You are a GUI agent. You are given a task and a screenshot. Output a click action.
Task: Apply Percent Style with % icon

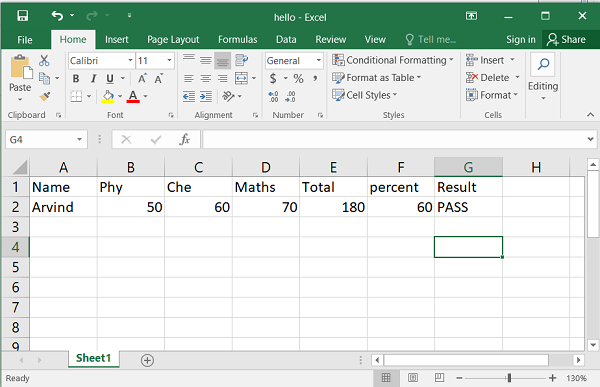point(298,78)
